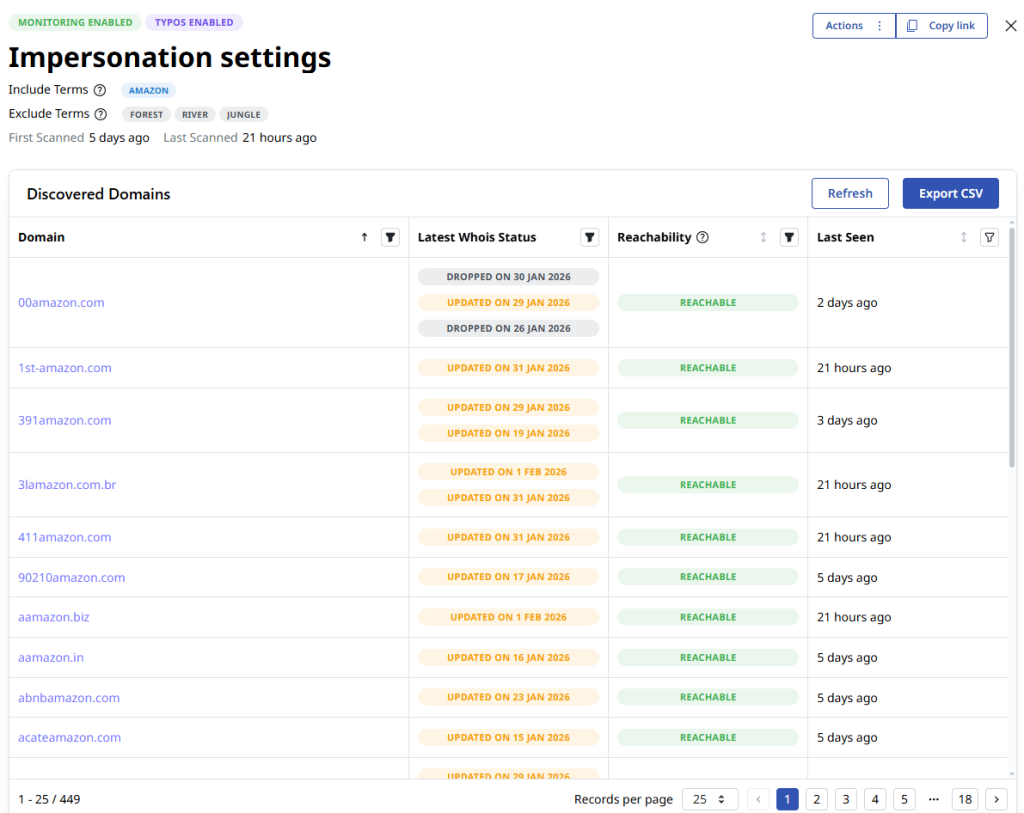Screen dimensions: 1024x813
Task: Open the Domain column filter funnel
Action: [x=390, y=237]
